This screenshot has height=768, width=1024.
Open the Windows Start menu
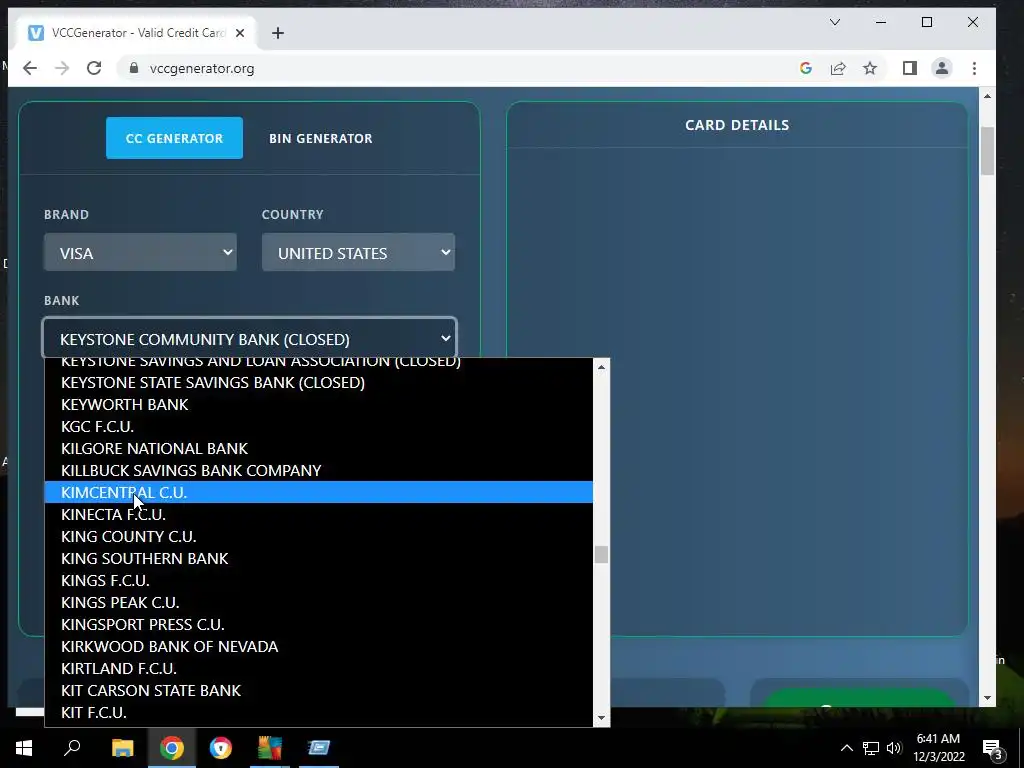[x=24, y=748]
